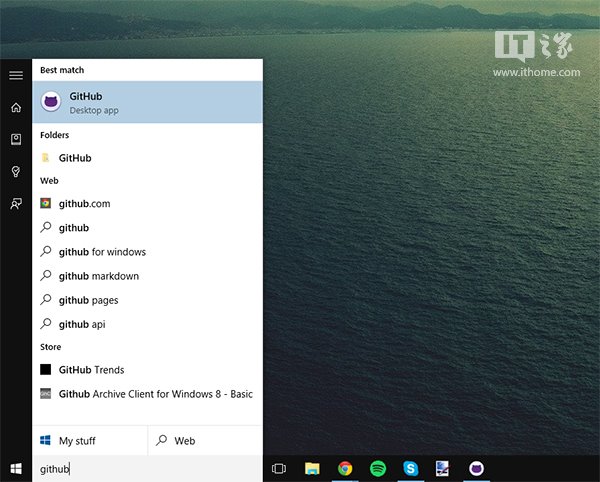Click the magnifier icon on Web filter

click(161, 440)
